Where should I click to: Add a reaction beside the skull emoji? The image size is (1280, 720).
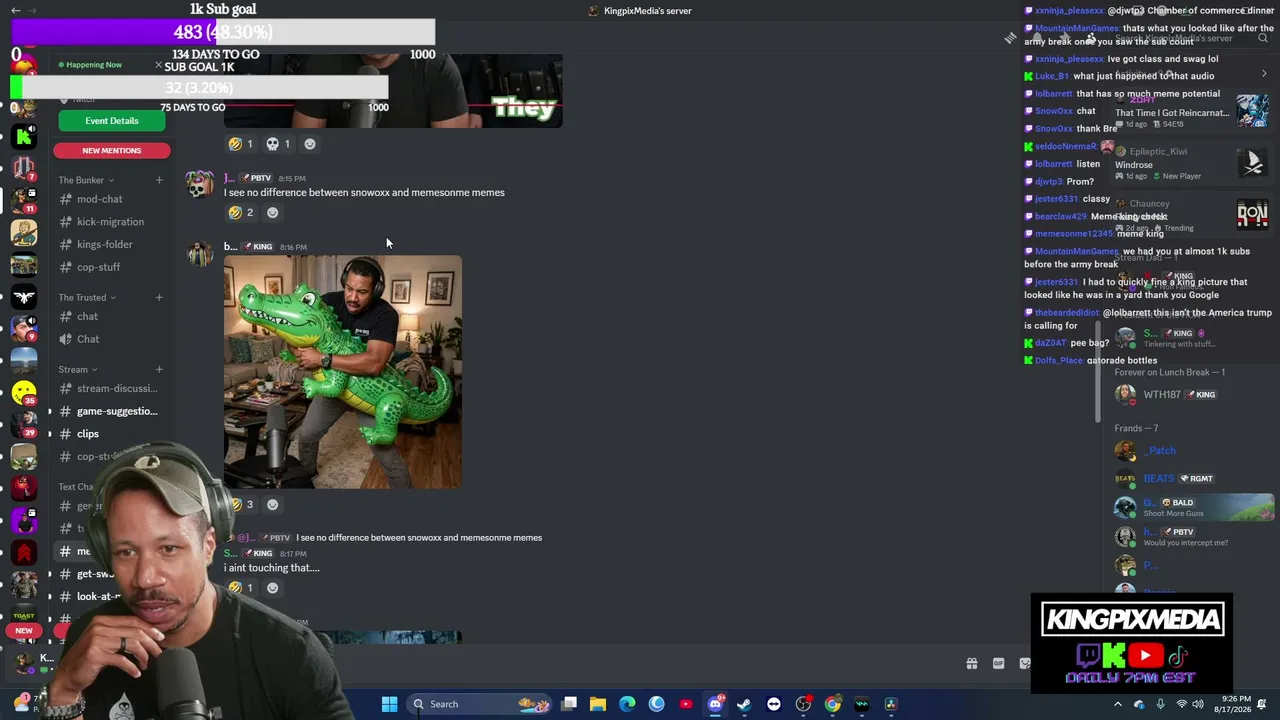310,144
